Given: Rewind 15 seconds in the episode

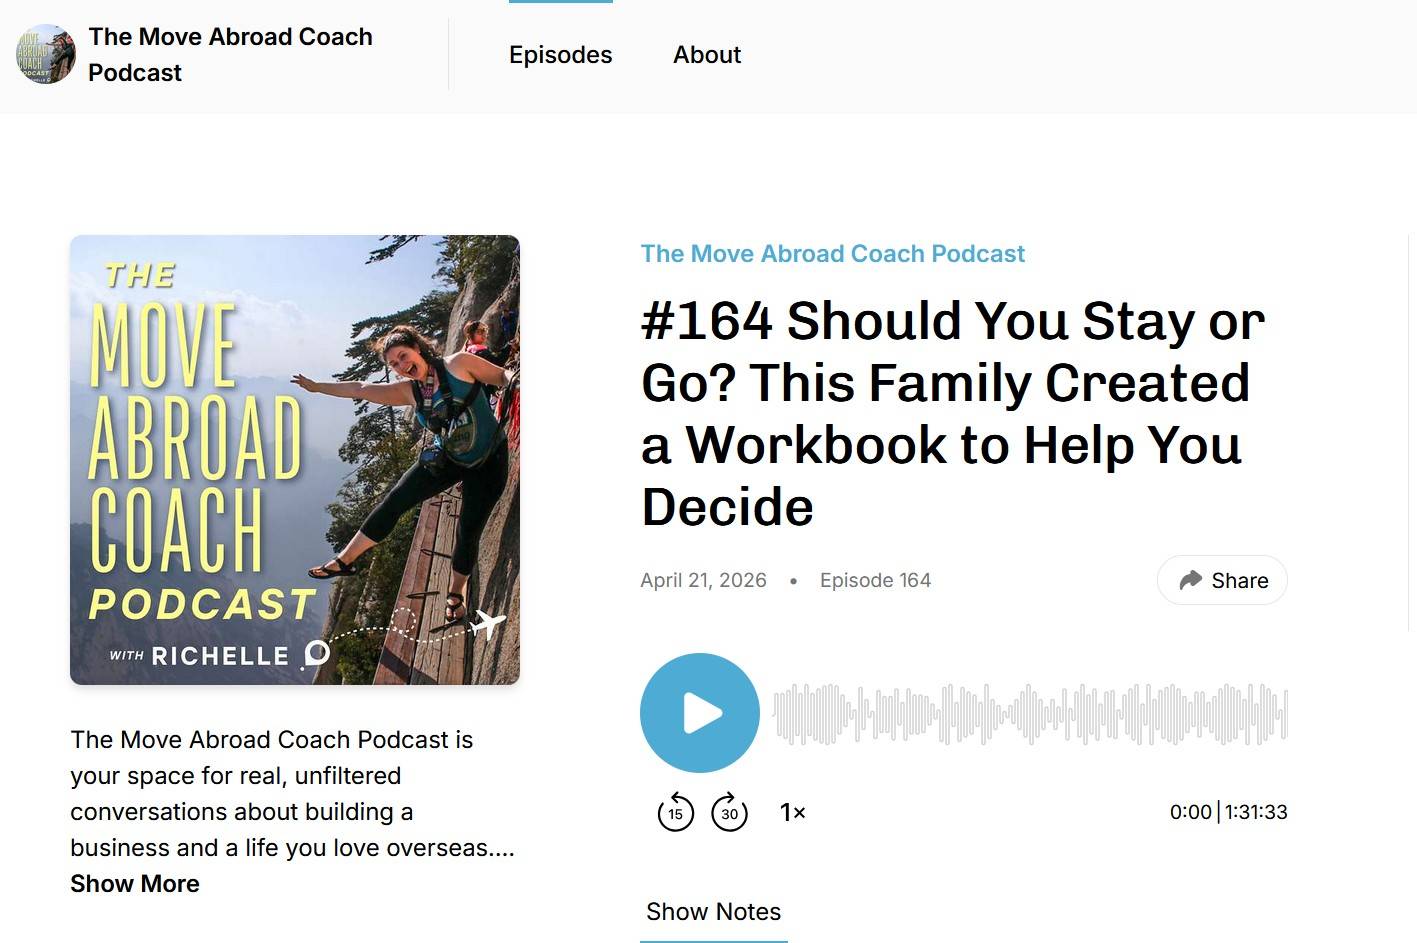Looking at the screenshot, I should (x=675, y=812).
